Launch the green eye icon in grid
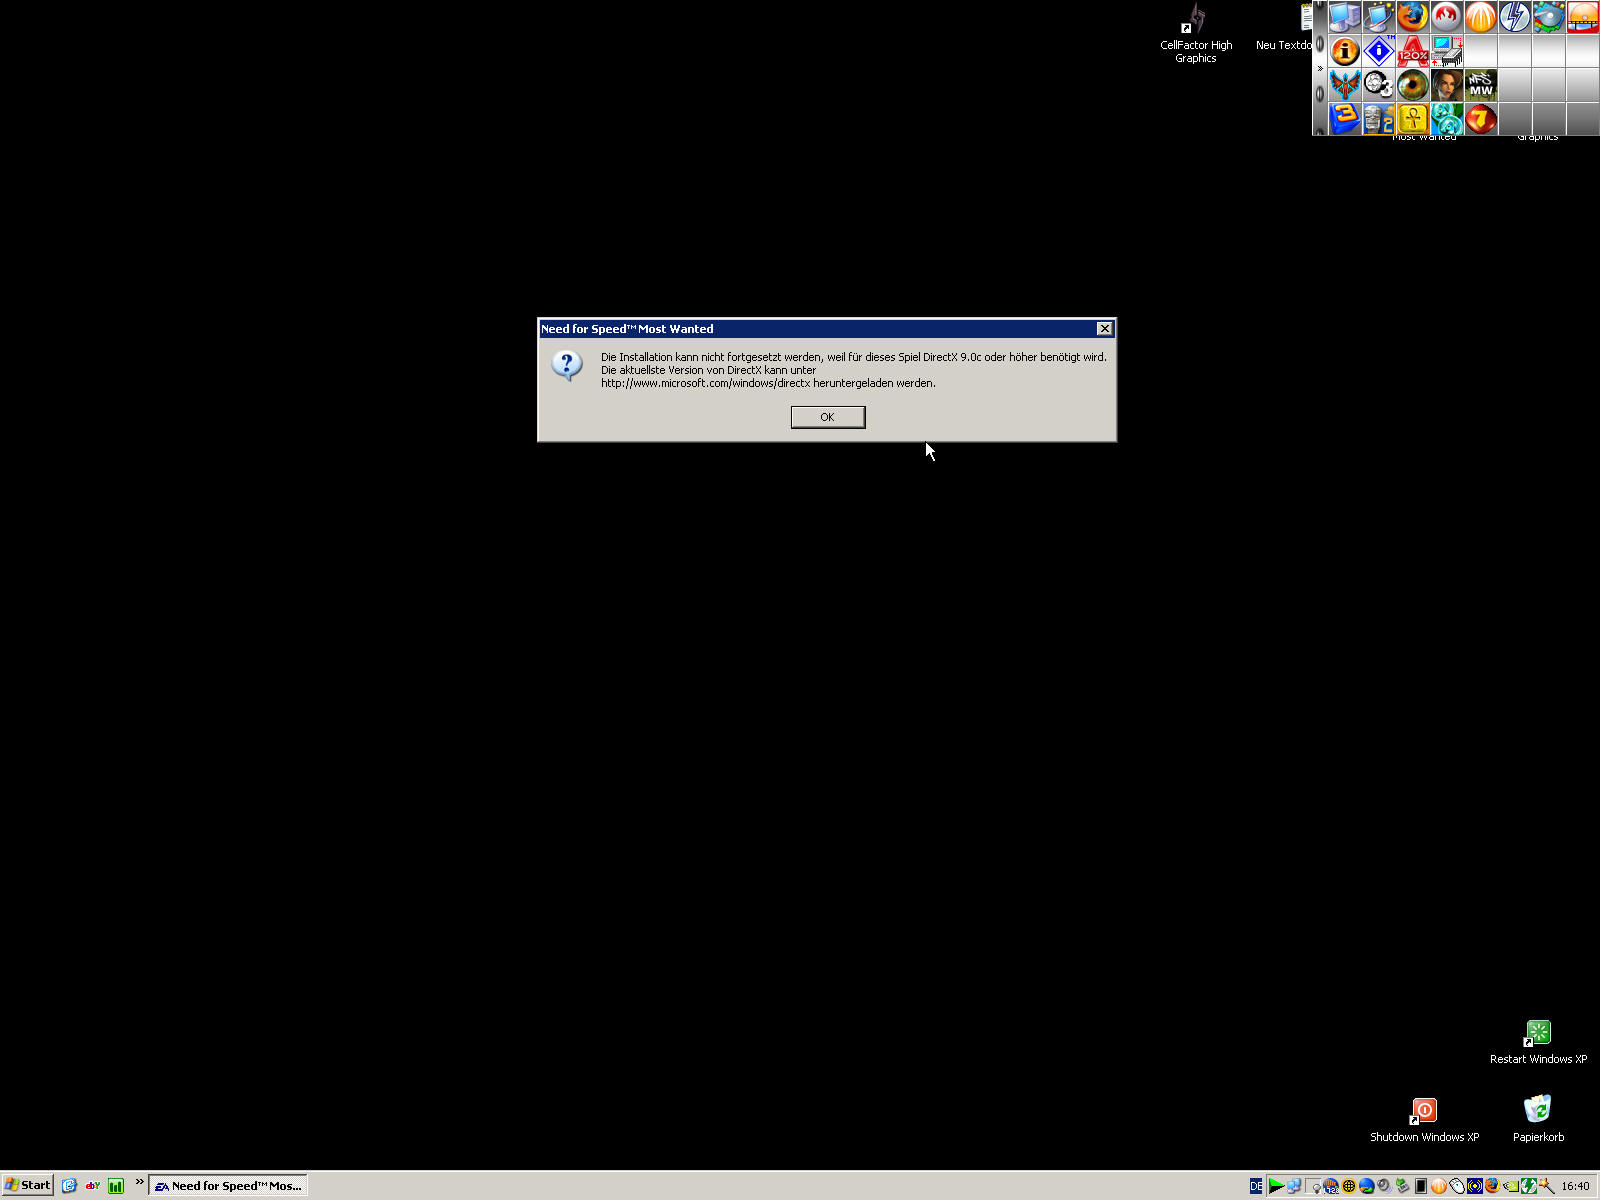This screenshot has height=1200, width=1600. (x=1413, y=85)
